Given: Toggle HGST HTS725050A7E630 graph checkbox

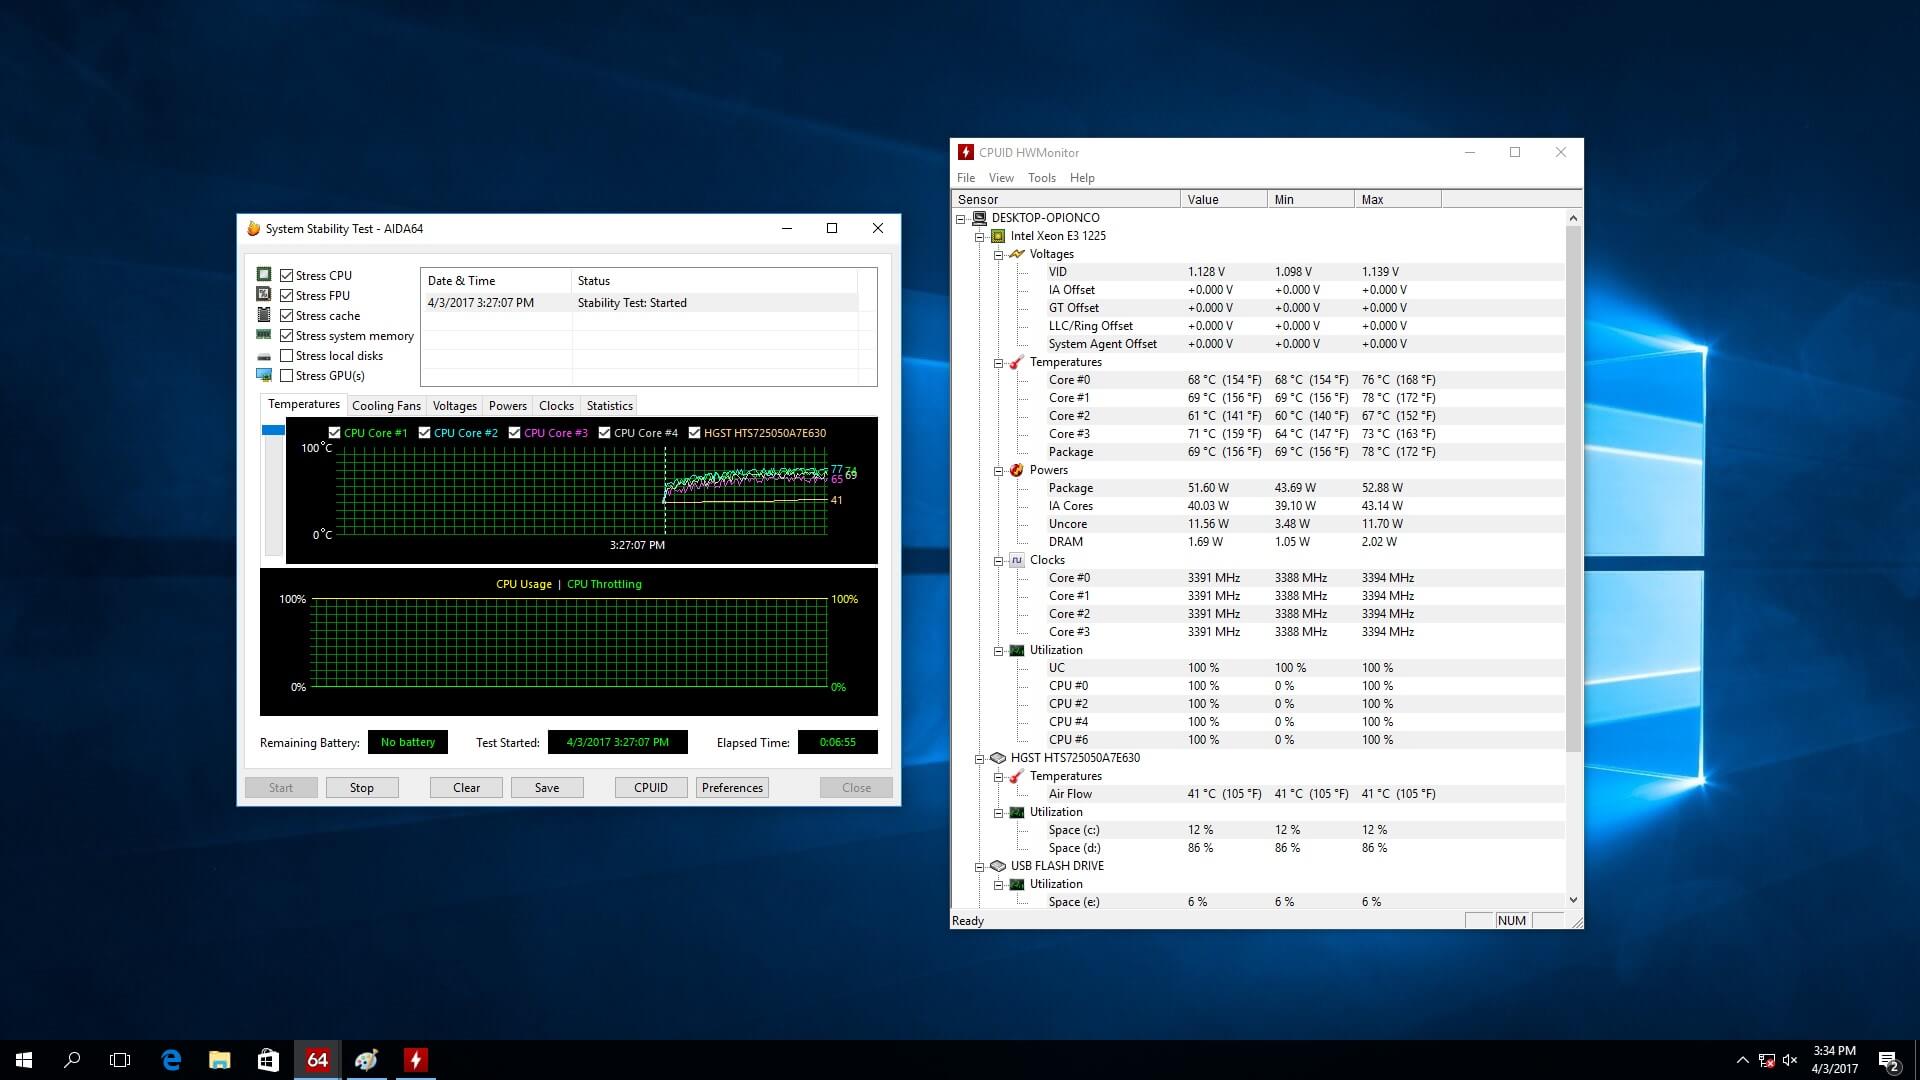Looking at the screenshot, I should tap(694, 432).
